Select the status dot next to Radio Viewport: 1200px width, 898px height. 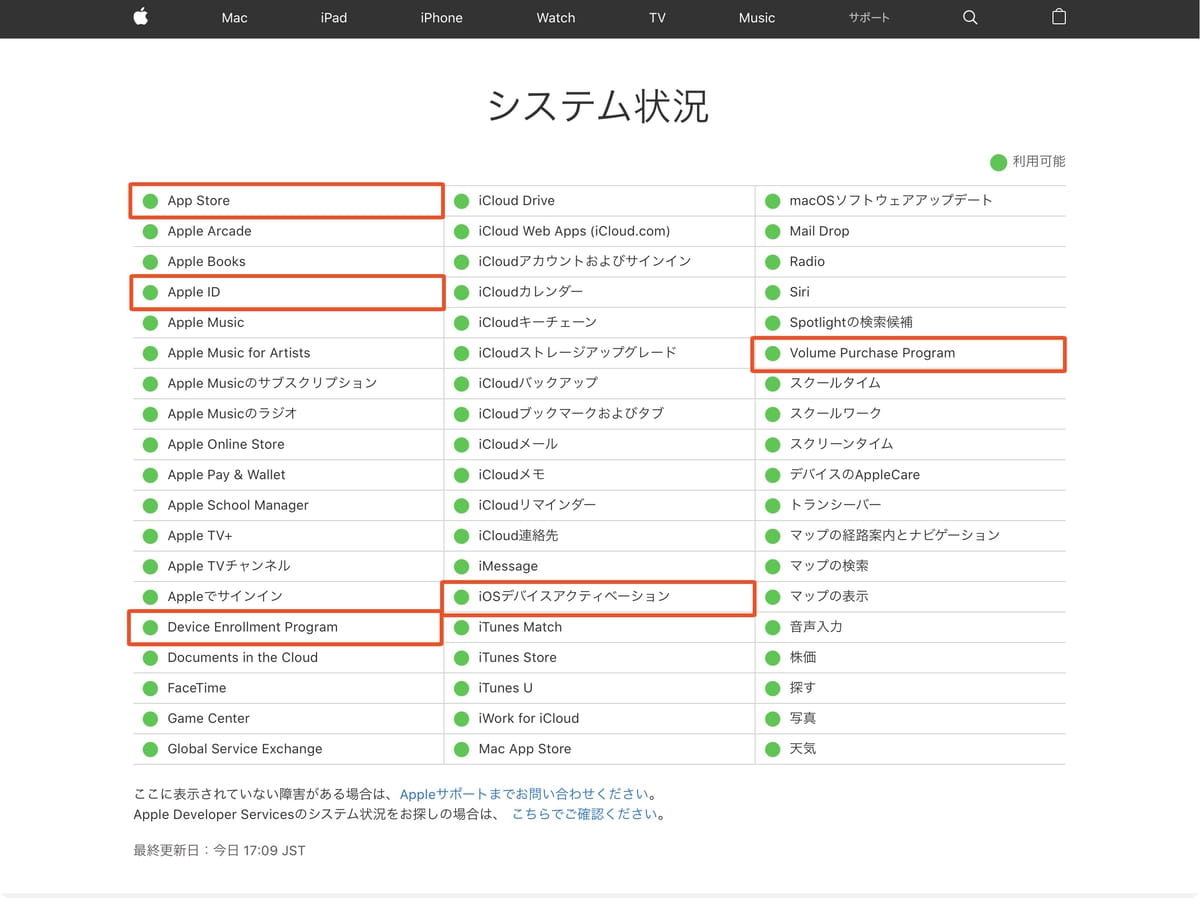pos(772,262)
